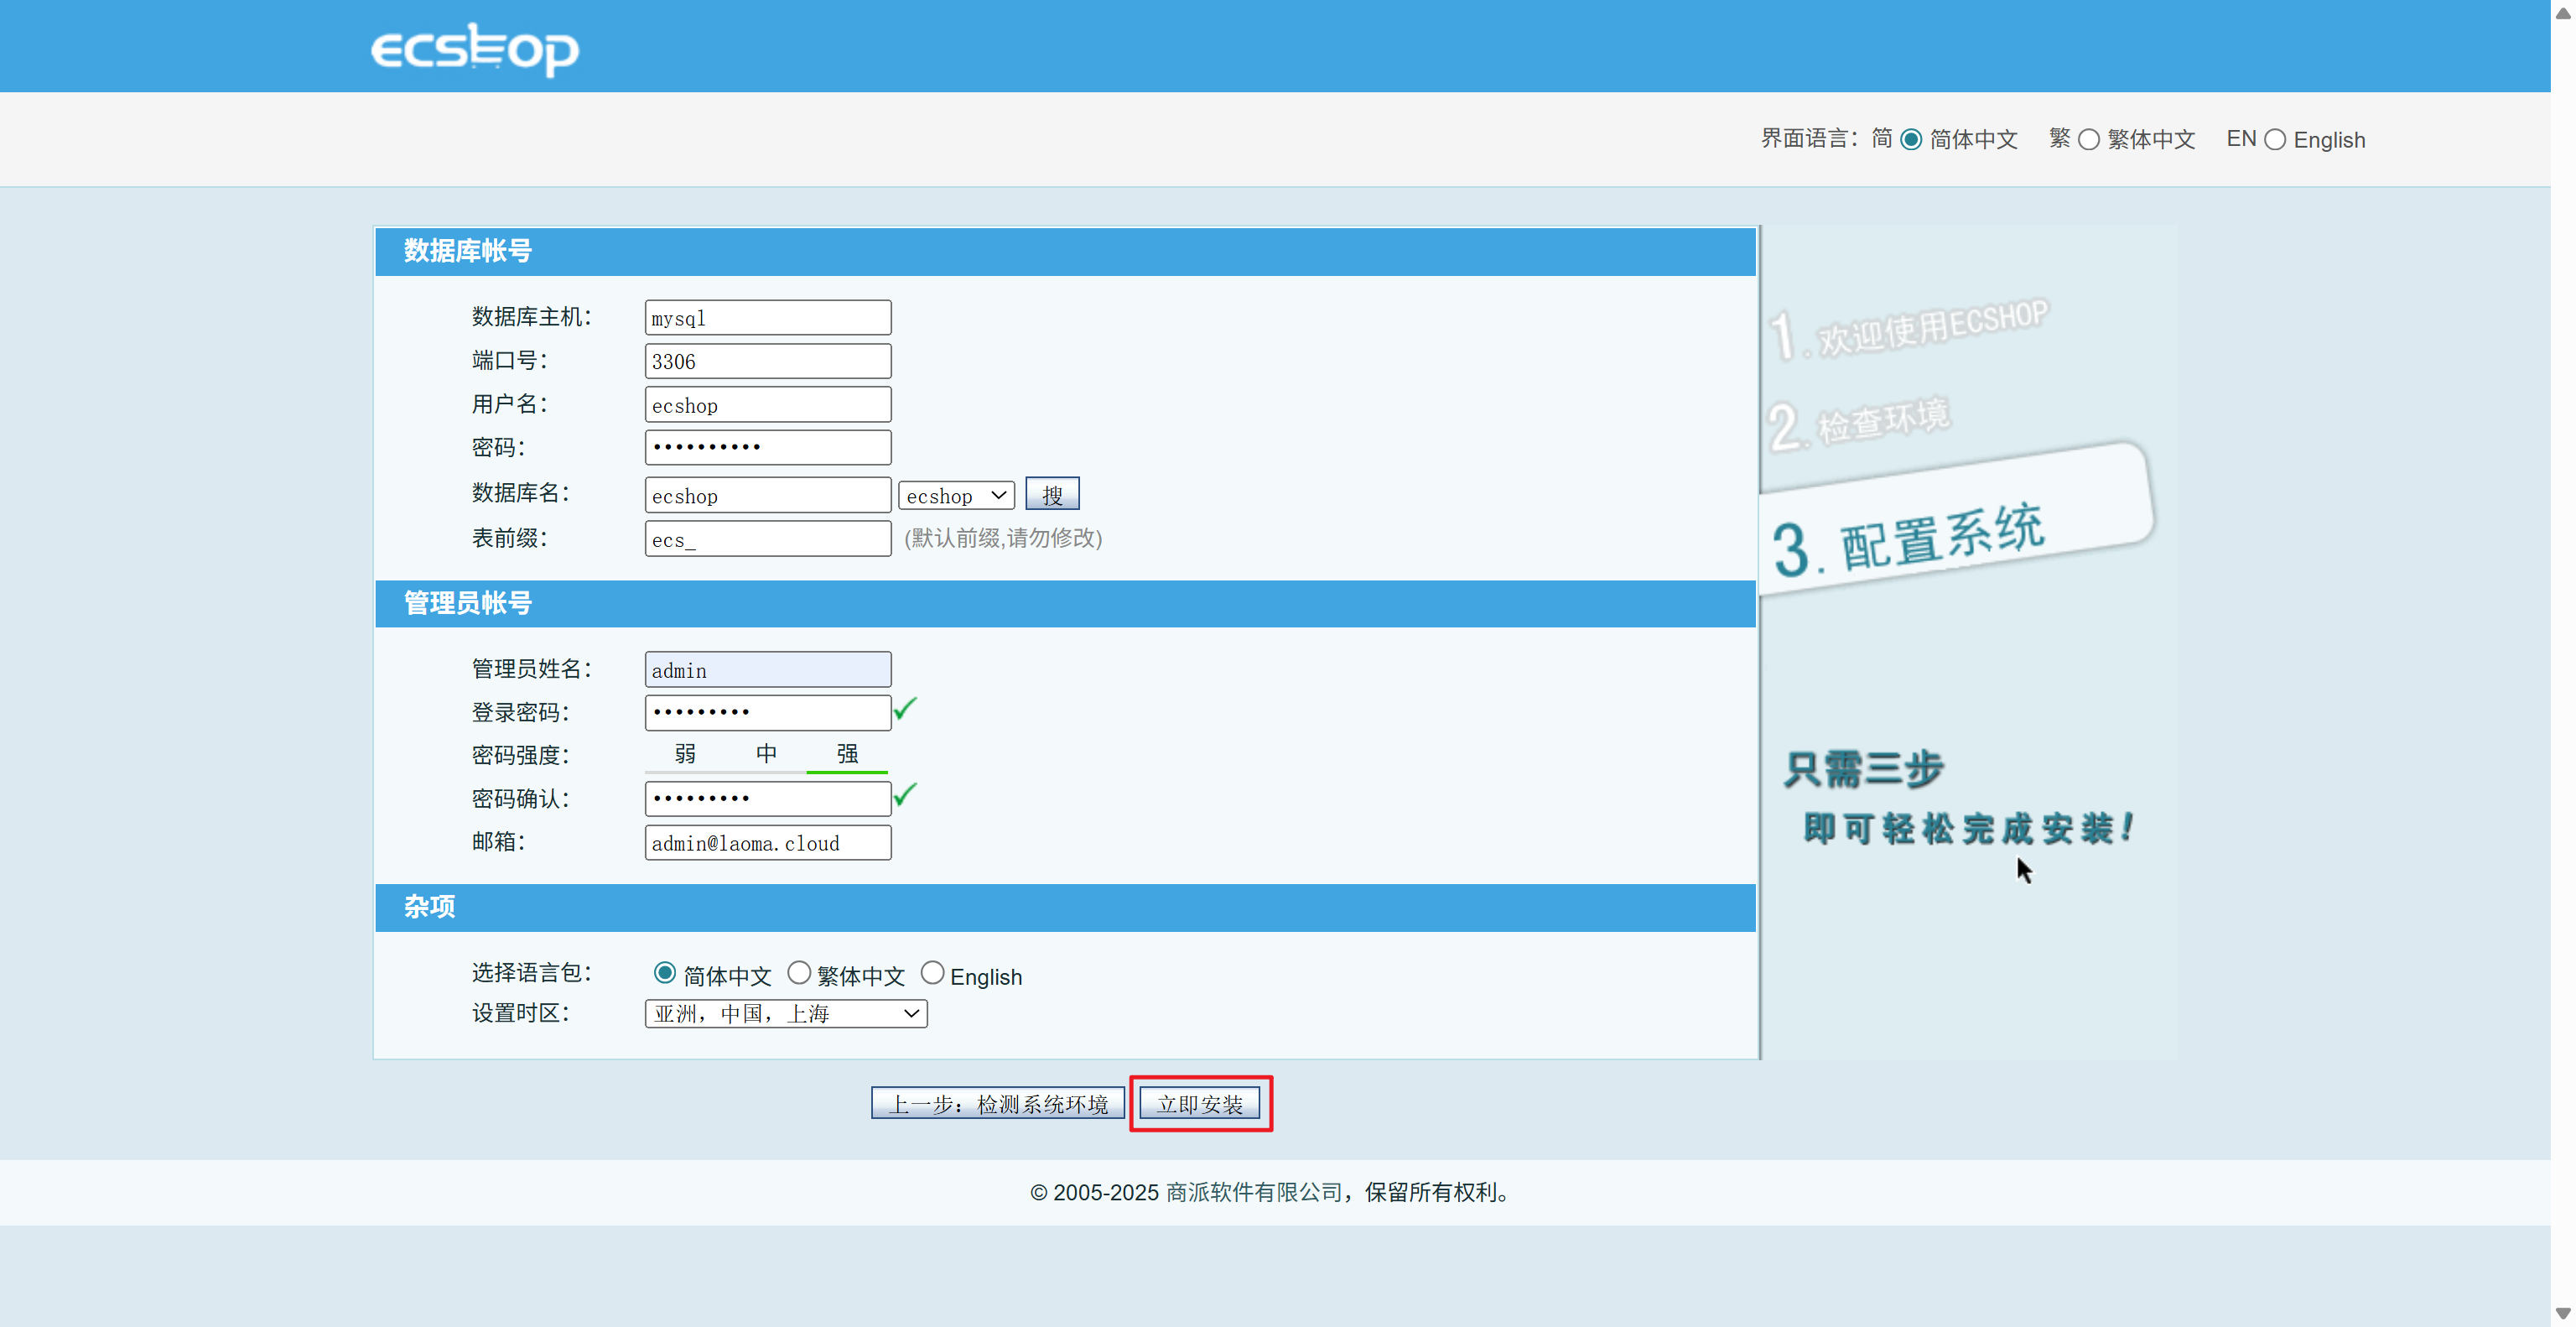The width and height of the screenshot is (2576, 1327).
Task: Click the 强 password strength indicator
Action: [847, 755]
